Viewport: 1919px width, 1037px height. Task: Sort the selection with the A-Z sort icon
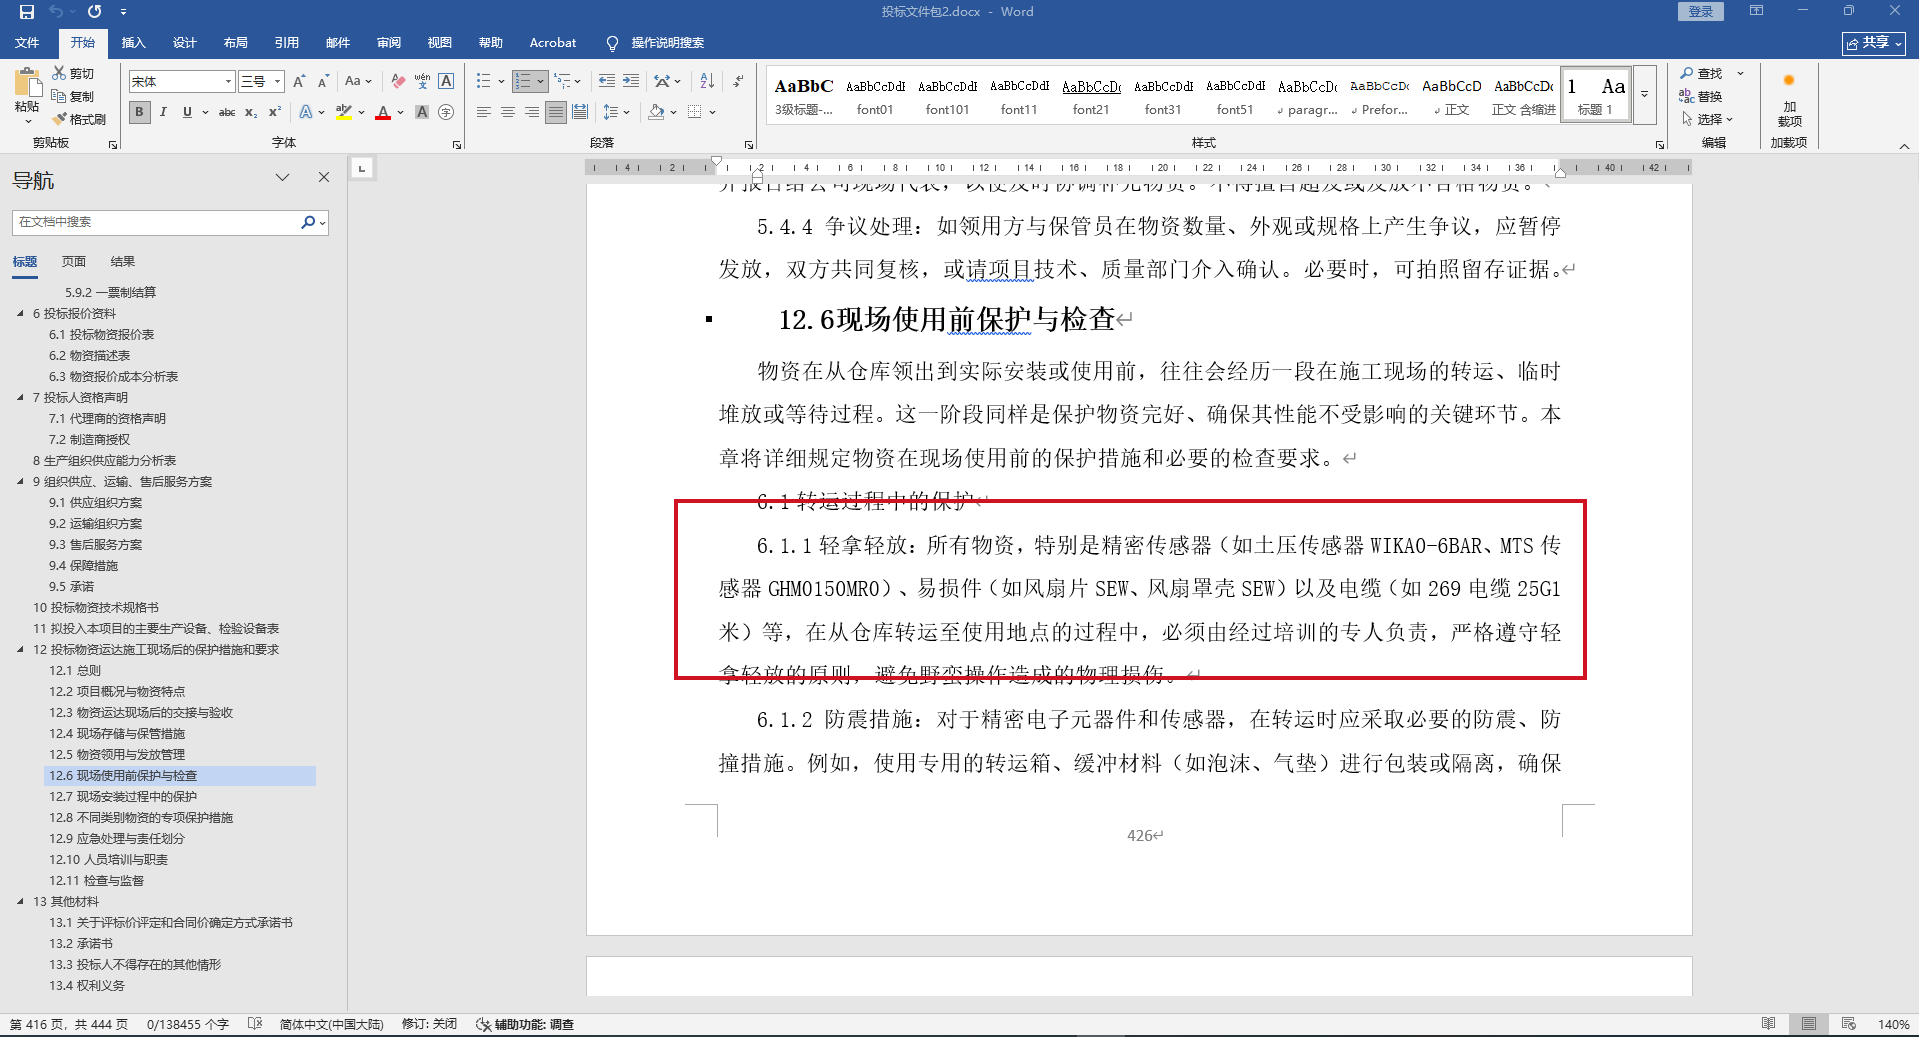707,81
